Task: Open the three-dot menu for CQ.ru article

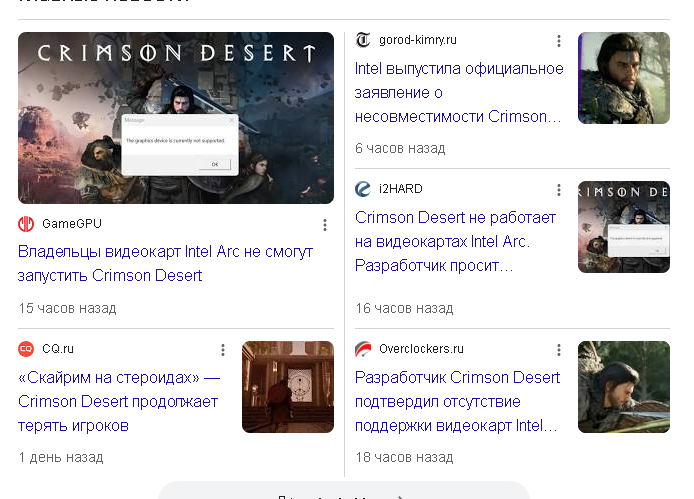Action: [223, 350]
